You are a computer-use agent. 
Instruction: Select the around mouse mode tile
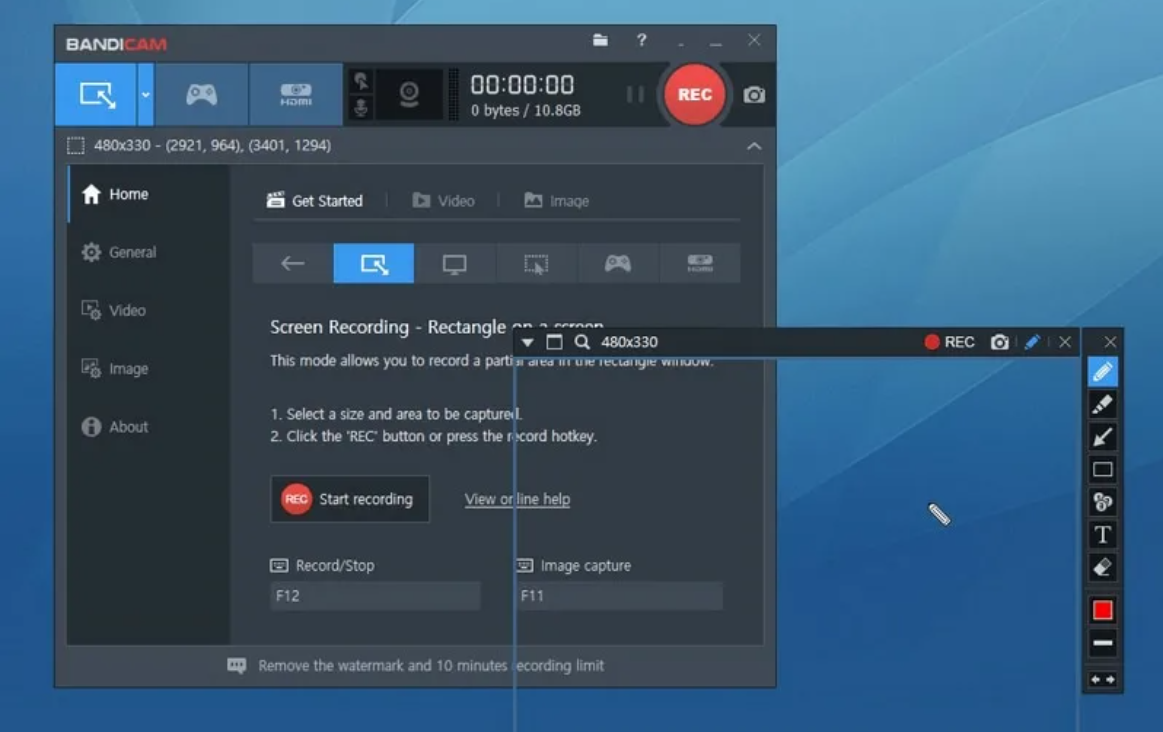click(536, 263)
